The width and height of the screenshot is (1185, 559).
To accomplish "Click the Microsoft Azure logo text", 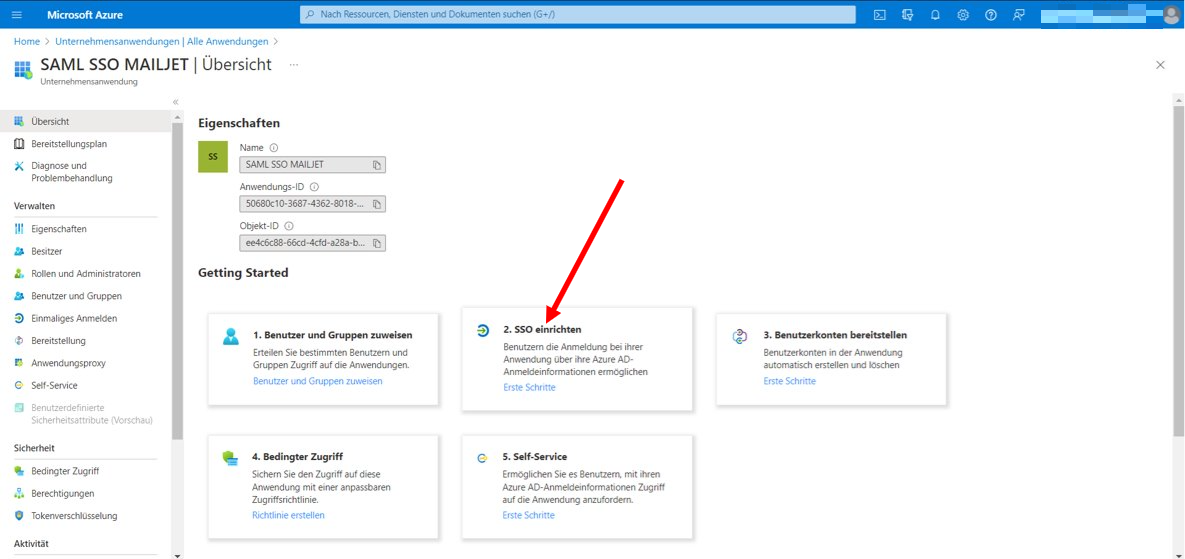I will click(85, 15).
